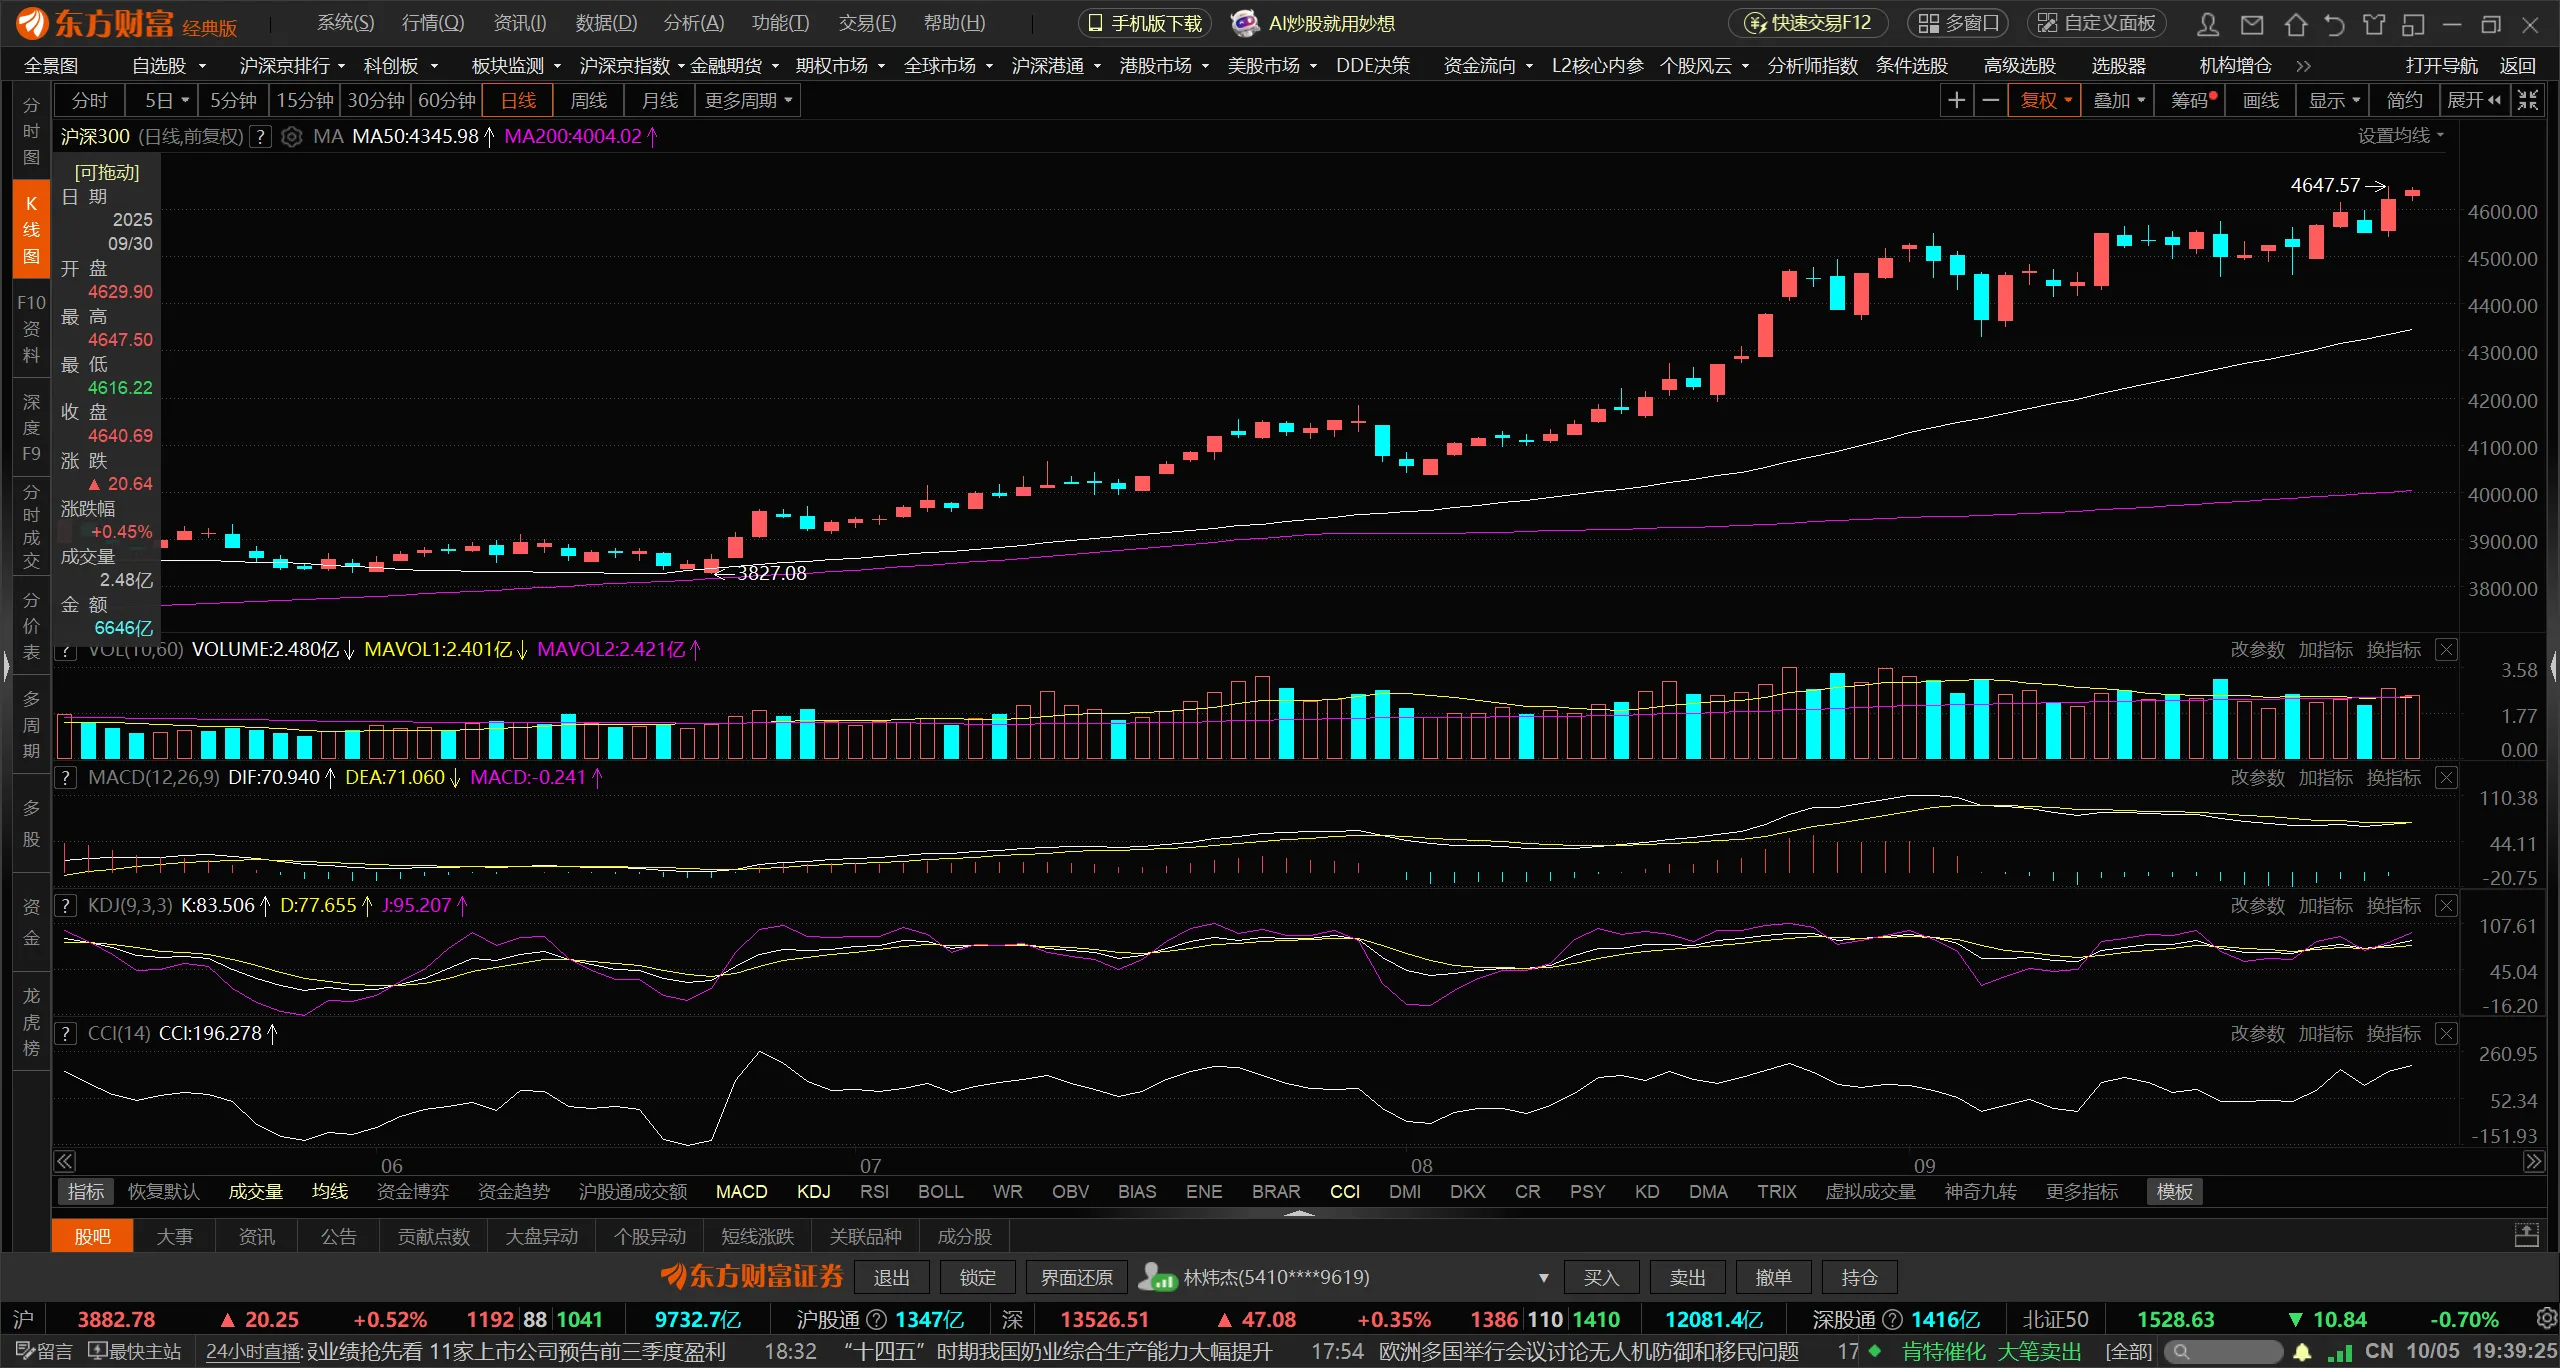Click the zoom-out minus chart icon
2560x1368 pixels.
point(1990,100)
